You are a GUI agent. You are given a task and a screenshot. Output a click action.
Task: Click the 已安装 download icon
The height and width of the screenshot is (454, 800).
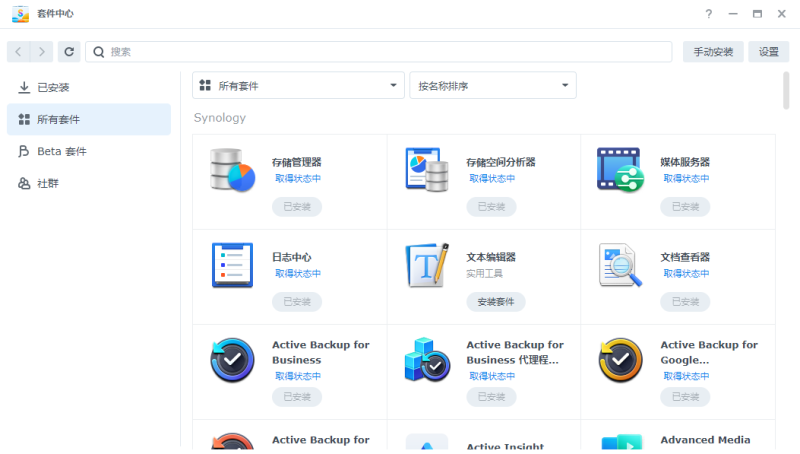coord(24,87)
